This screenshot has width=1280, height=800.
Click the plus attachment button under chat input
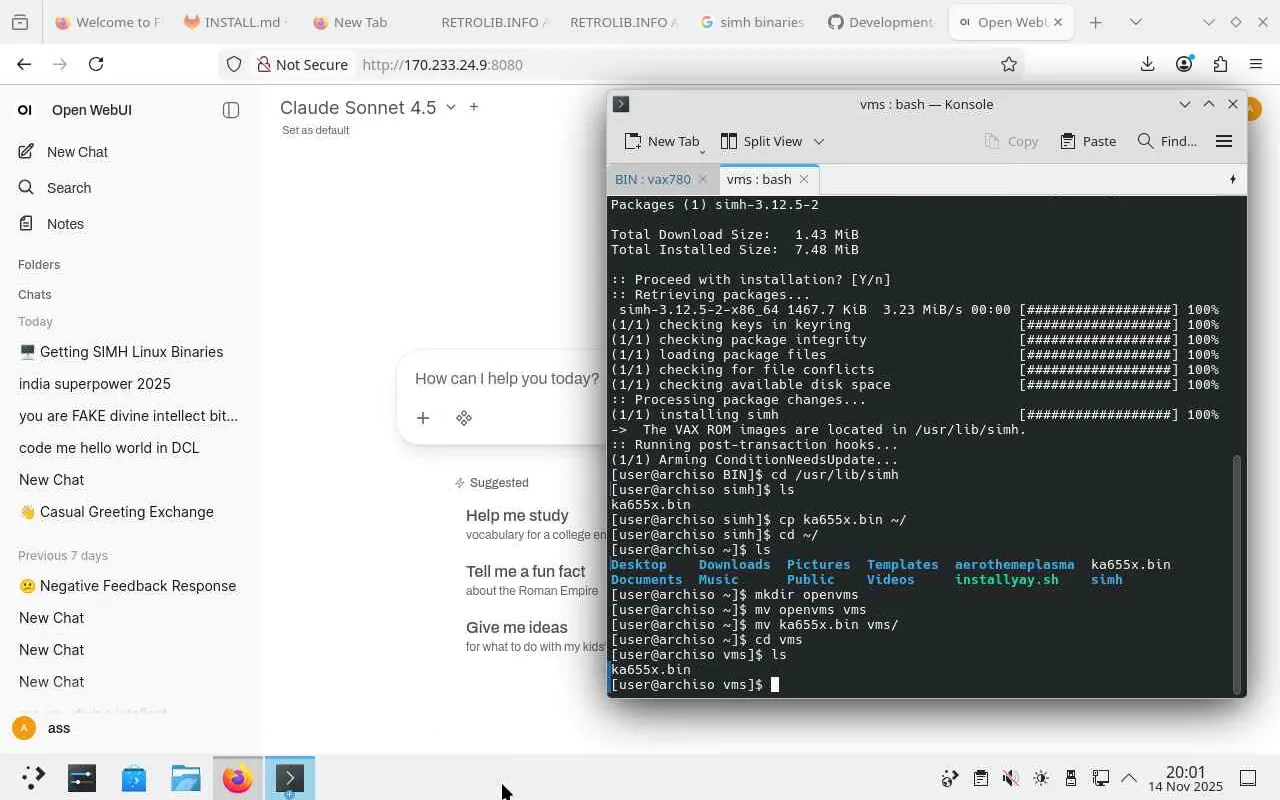click(x=423, y=418)
